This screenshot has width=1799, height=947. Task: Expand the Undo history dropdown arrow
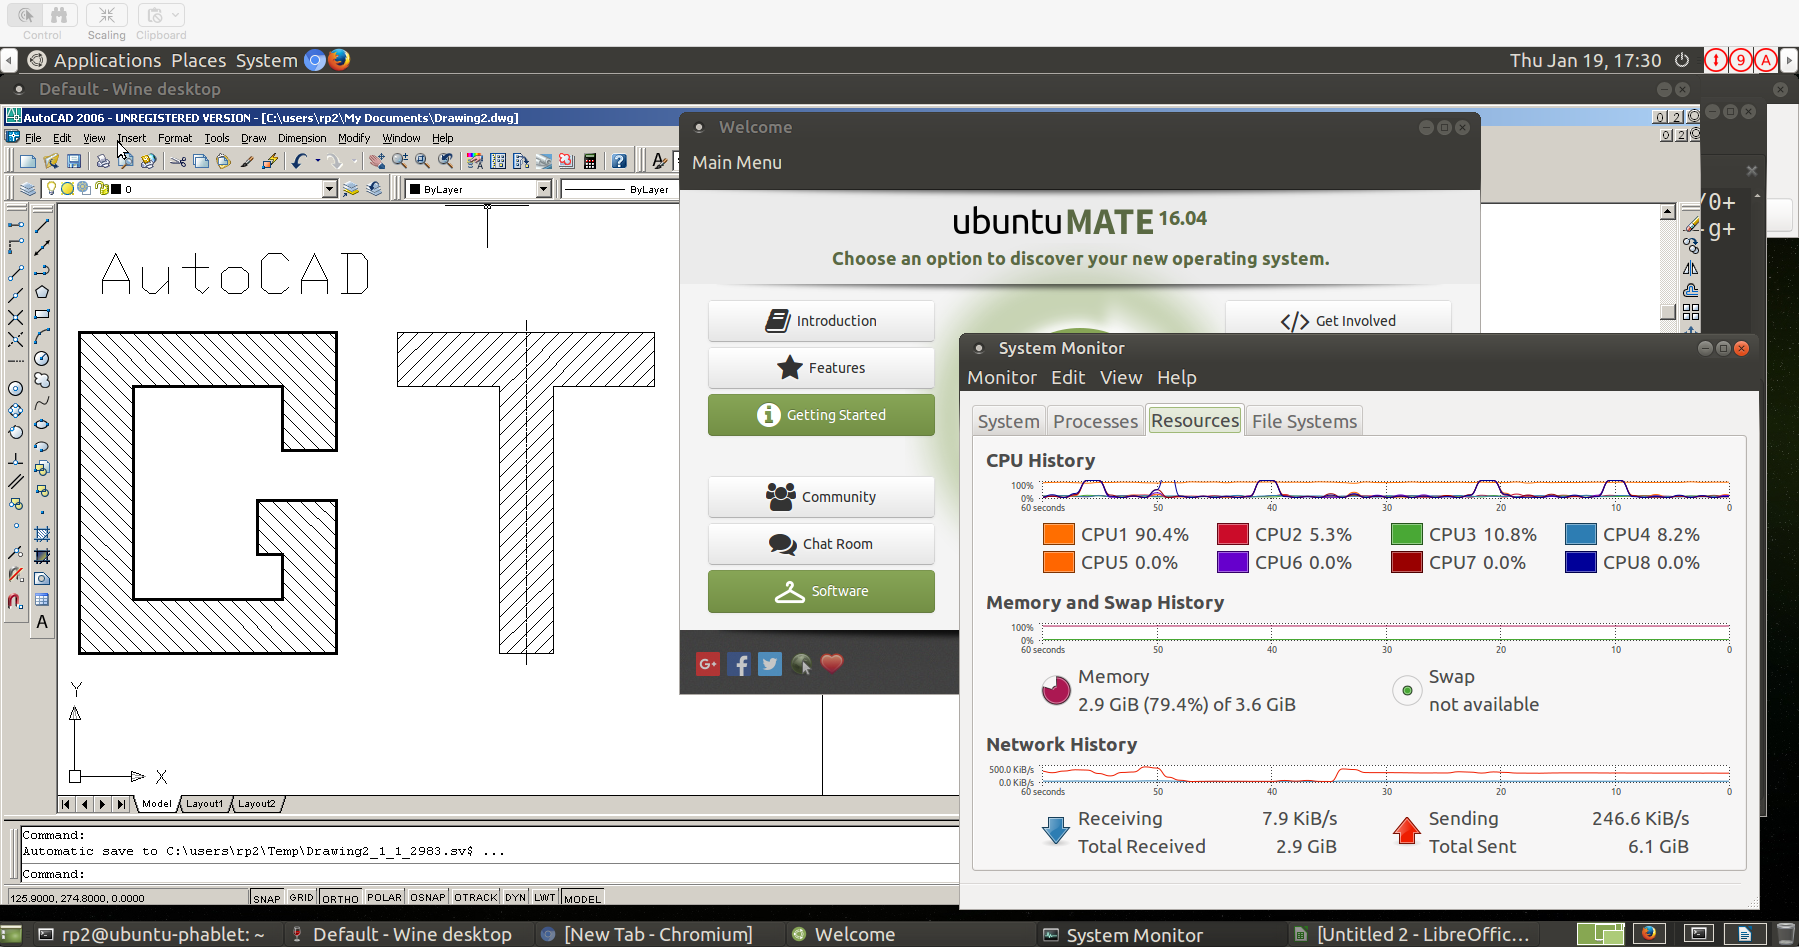click(x=318, y=161)
